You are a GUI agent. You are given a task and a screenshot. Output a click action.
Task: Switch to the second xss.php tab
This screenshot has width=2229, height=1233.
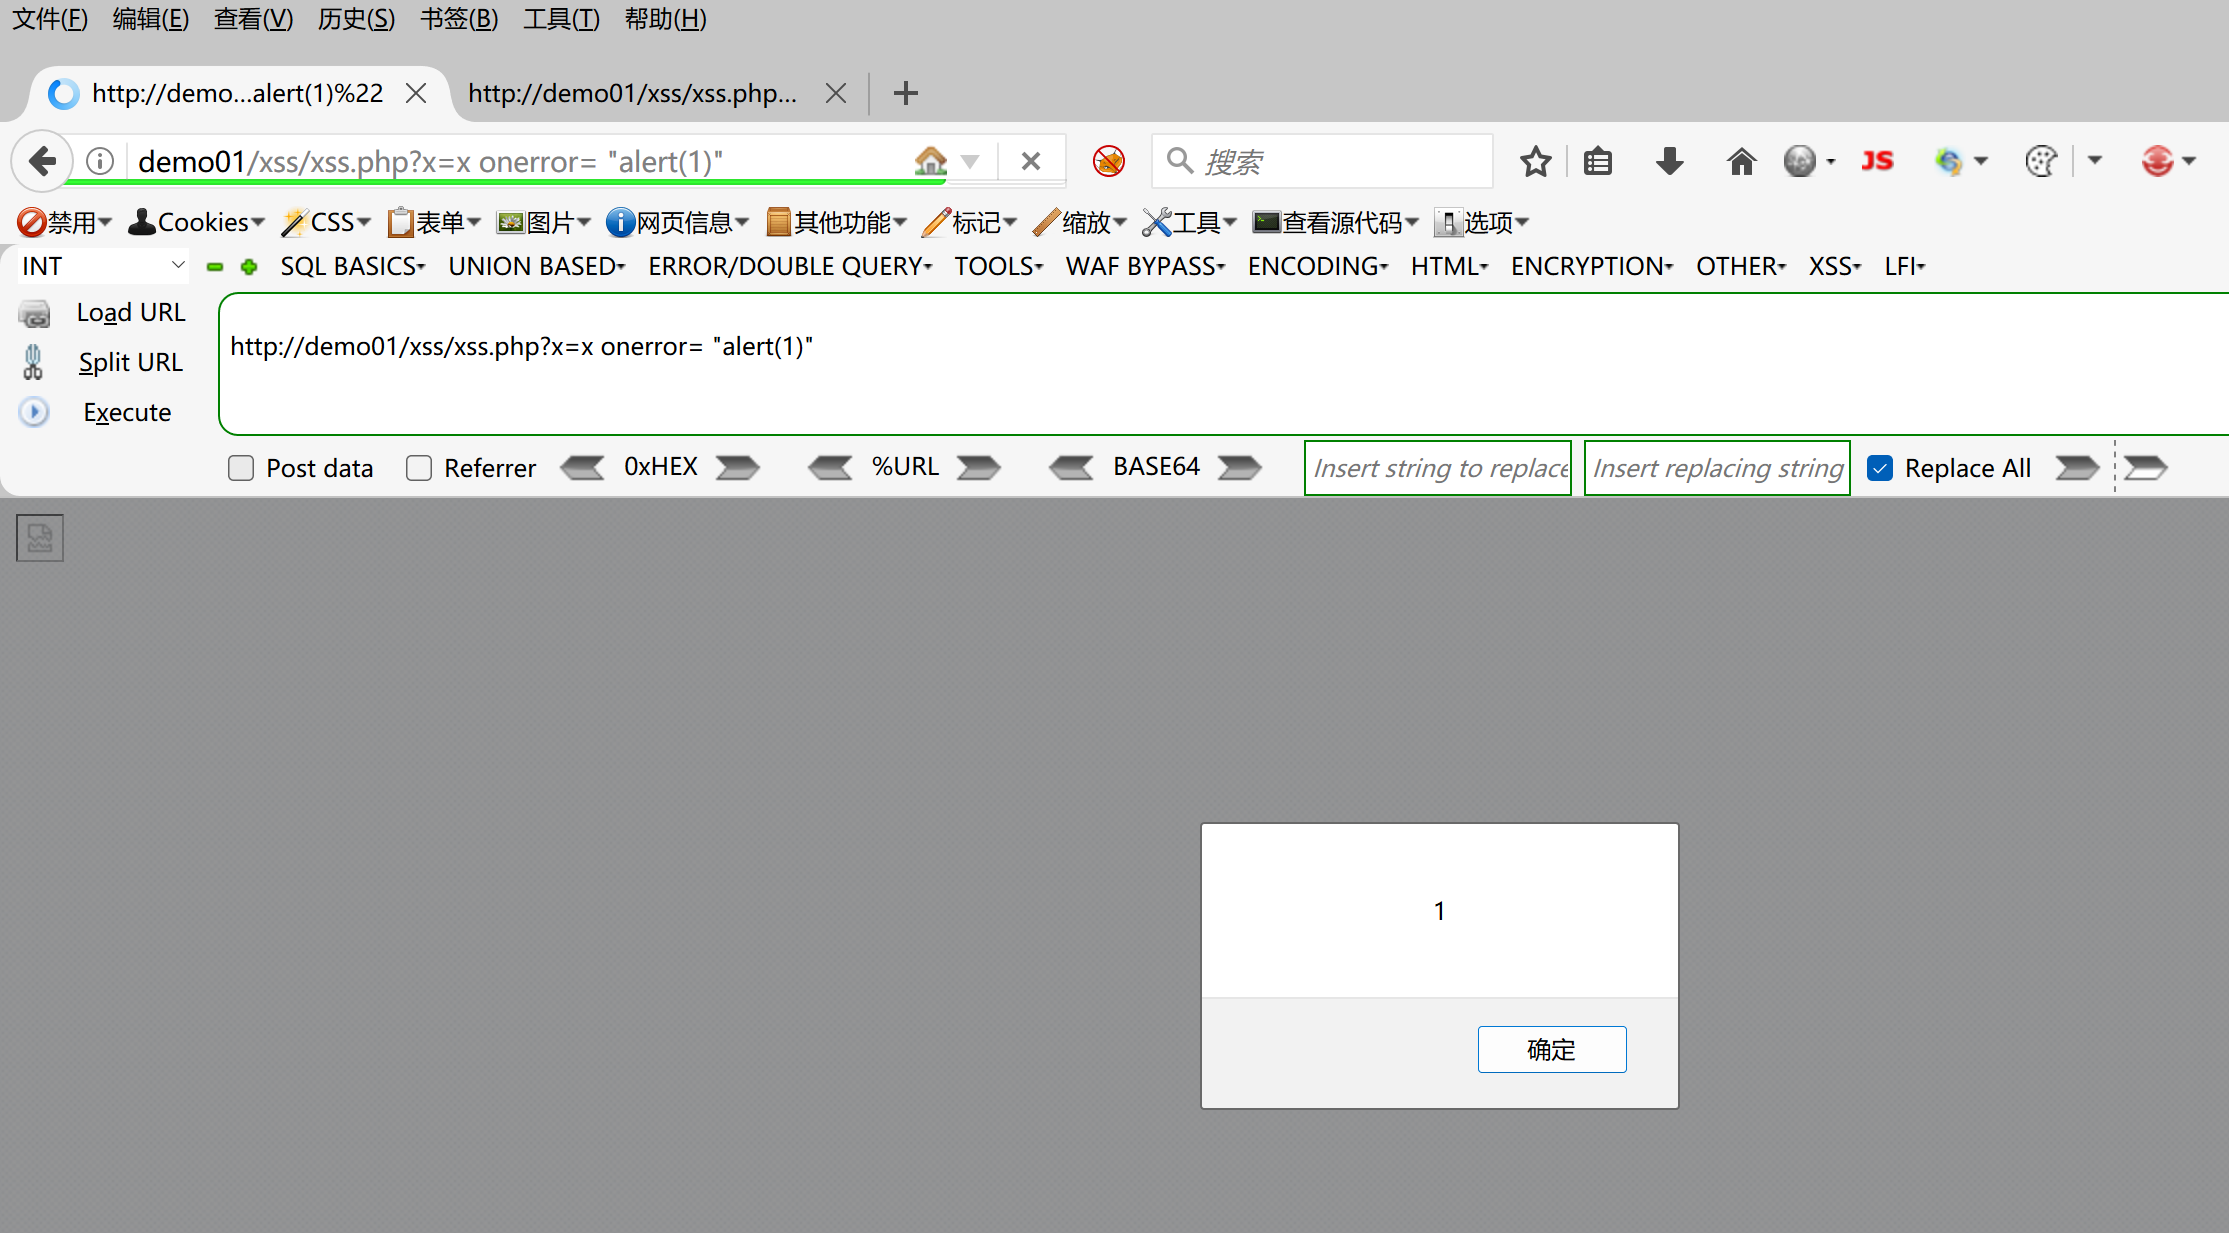coord(632,94)
